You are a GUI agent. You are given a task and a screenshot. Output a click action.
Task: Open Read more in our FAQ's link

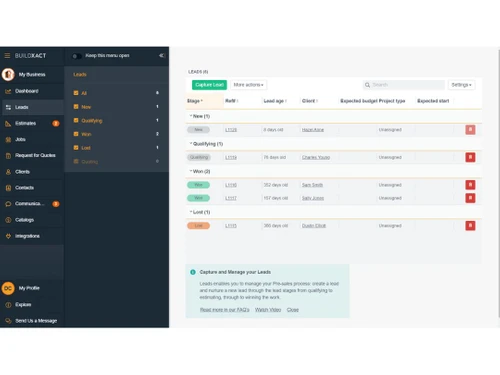click(x=225, y=310)
